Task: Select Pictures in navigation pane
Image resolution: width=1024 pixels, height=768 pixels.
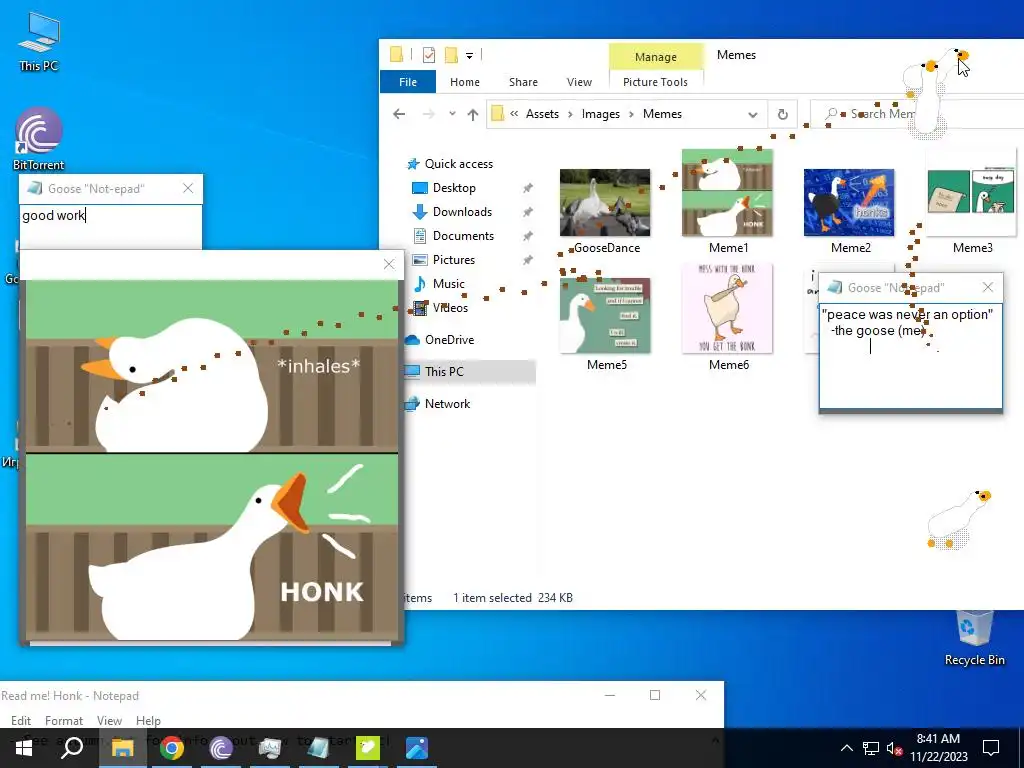Action: (x=453, y=260)
